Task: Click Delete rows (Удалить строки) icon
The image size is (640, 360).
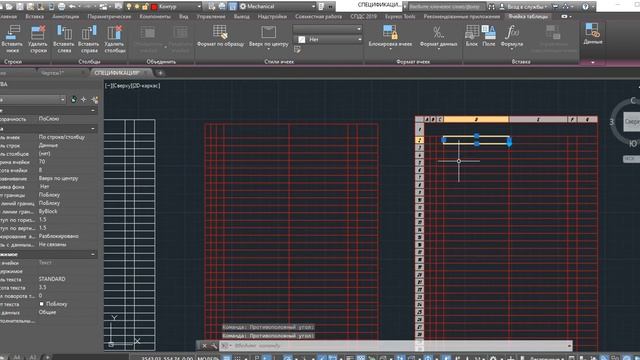Action: click(x=38, y=32)
